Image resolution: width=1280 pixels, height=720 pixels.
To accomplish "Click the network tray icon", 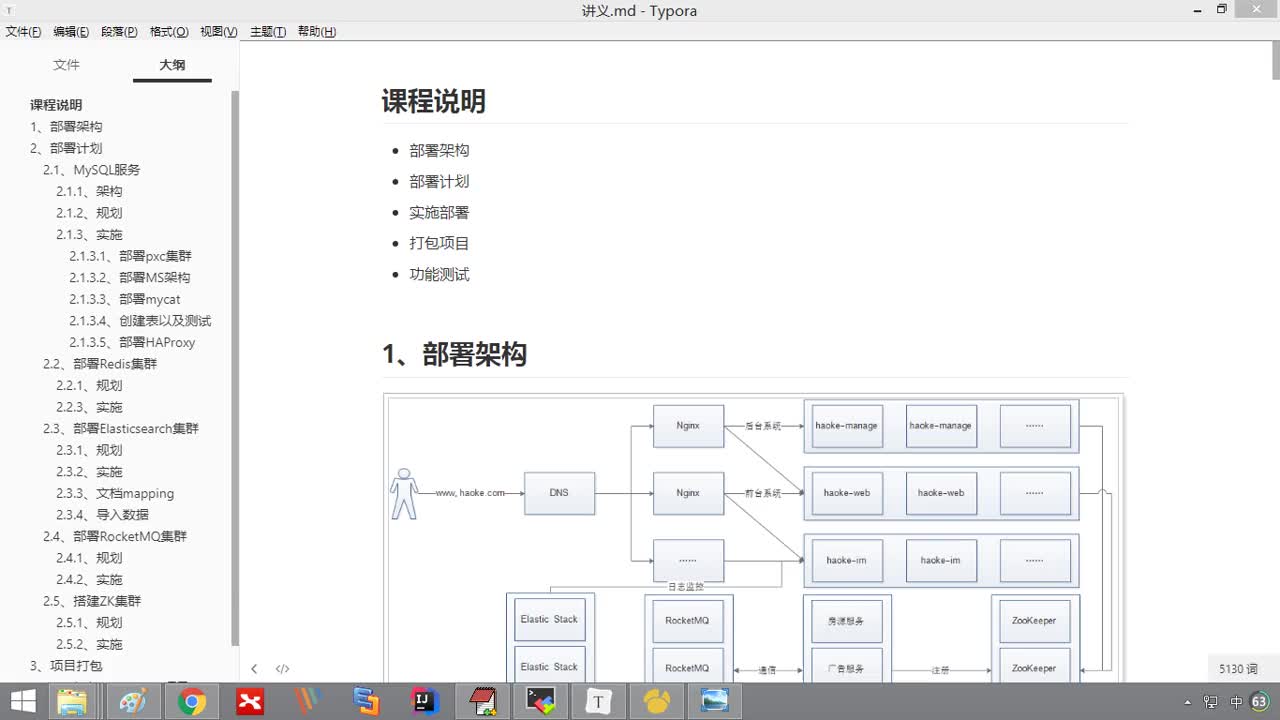I will pos(1211,702).
